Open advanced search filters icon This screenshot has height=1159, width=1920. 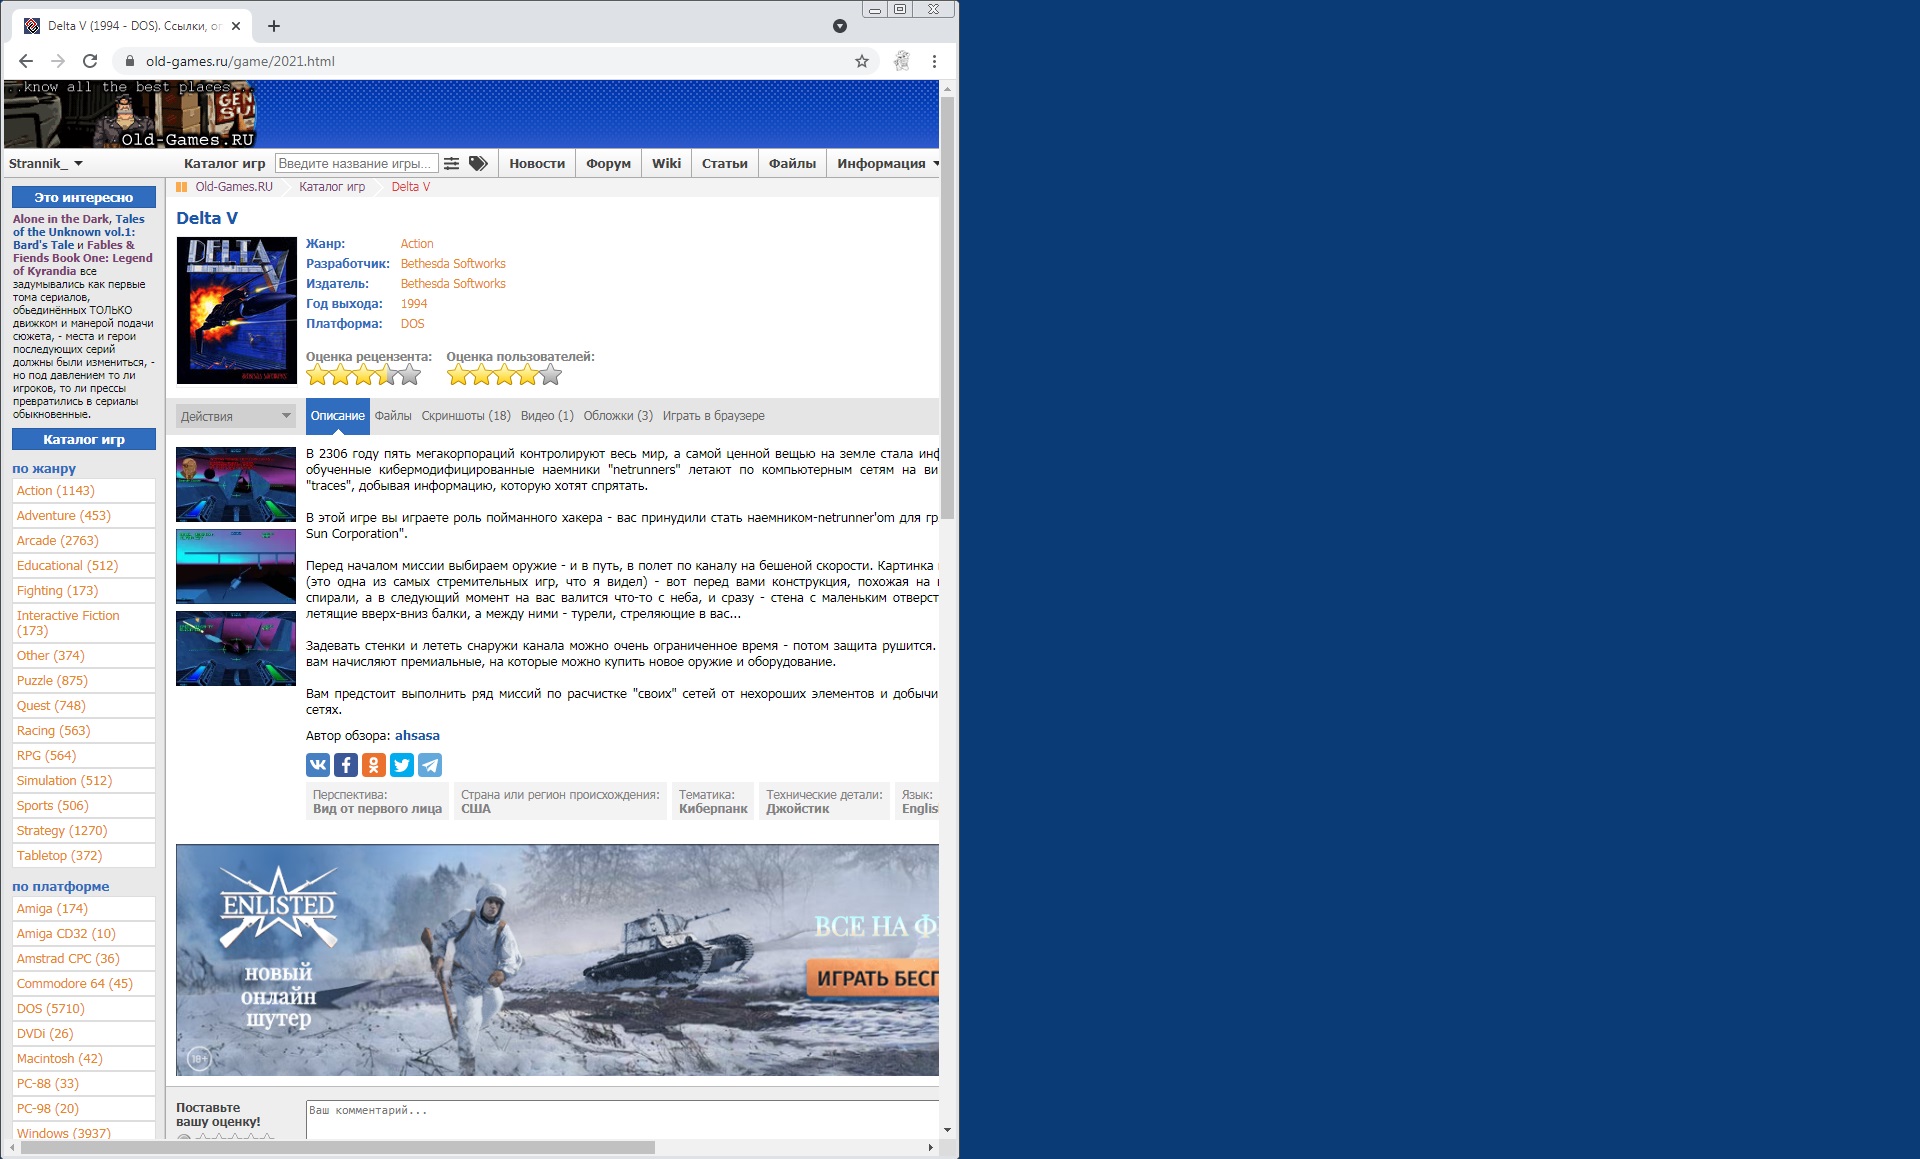[452, 163]
